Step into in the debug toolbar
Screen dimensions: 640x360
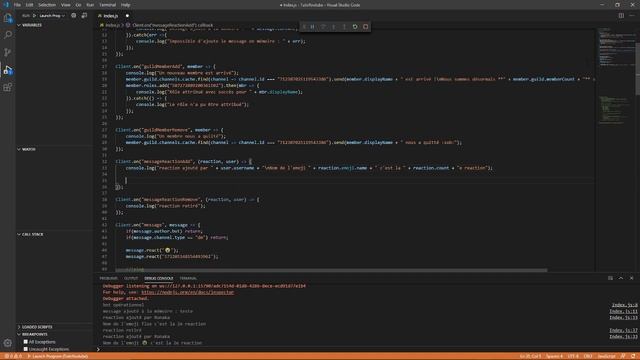pyautogui.click(x=334, y=27)
